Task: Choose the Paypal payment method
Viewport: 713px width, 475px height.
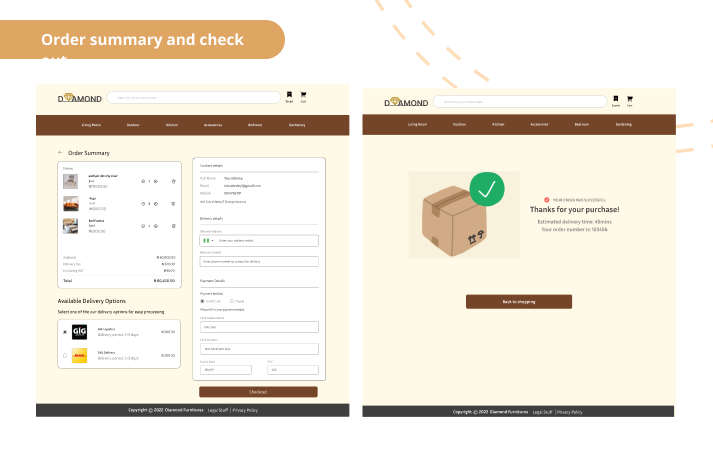Action: [232, 300]
